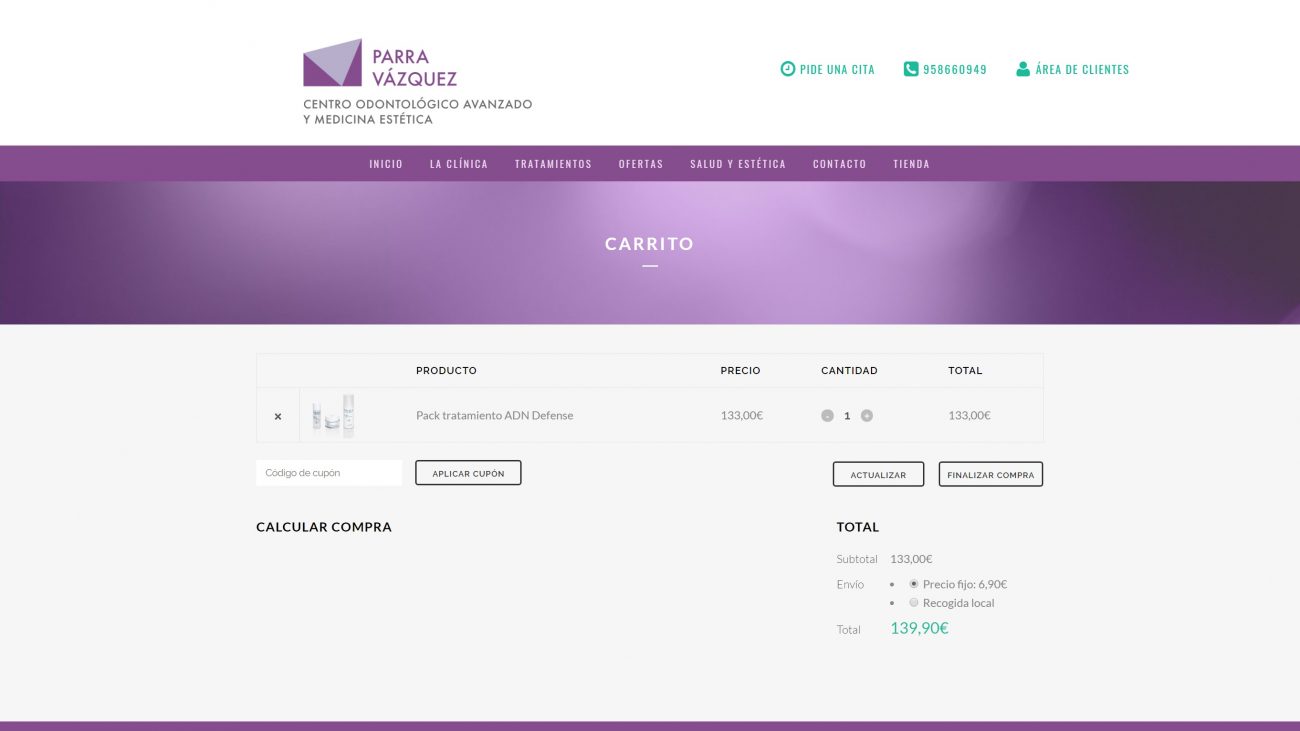Open the Tratamientos menu
This screenshot has height=731, width=1300.
[553, 164]
